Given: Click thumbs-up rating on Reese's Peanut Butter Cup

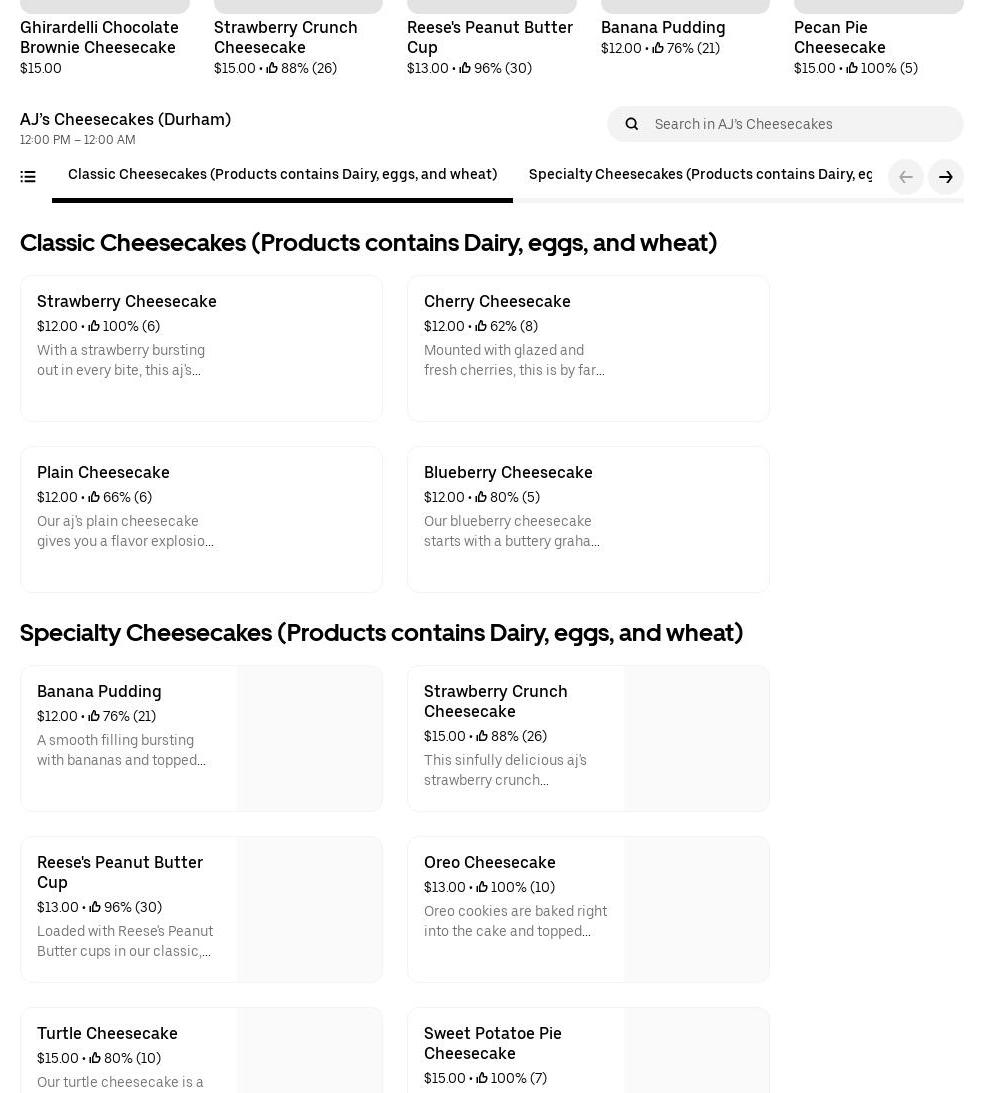Looking at the screenshot, I should click(x=95, y=907).
